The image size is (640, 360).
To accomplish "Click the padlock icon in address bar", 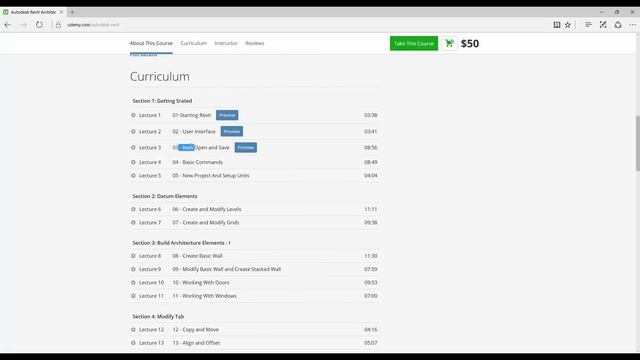I will click(58, 25).
